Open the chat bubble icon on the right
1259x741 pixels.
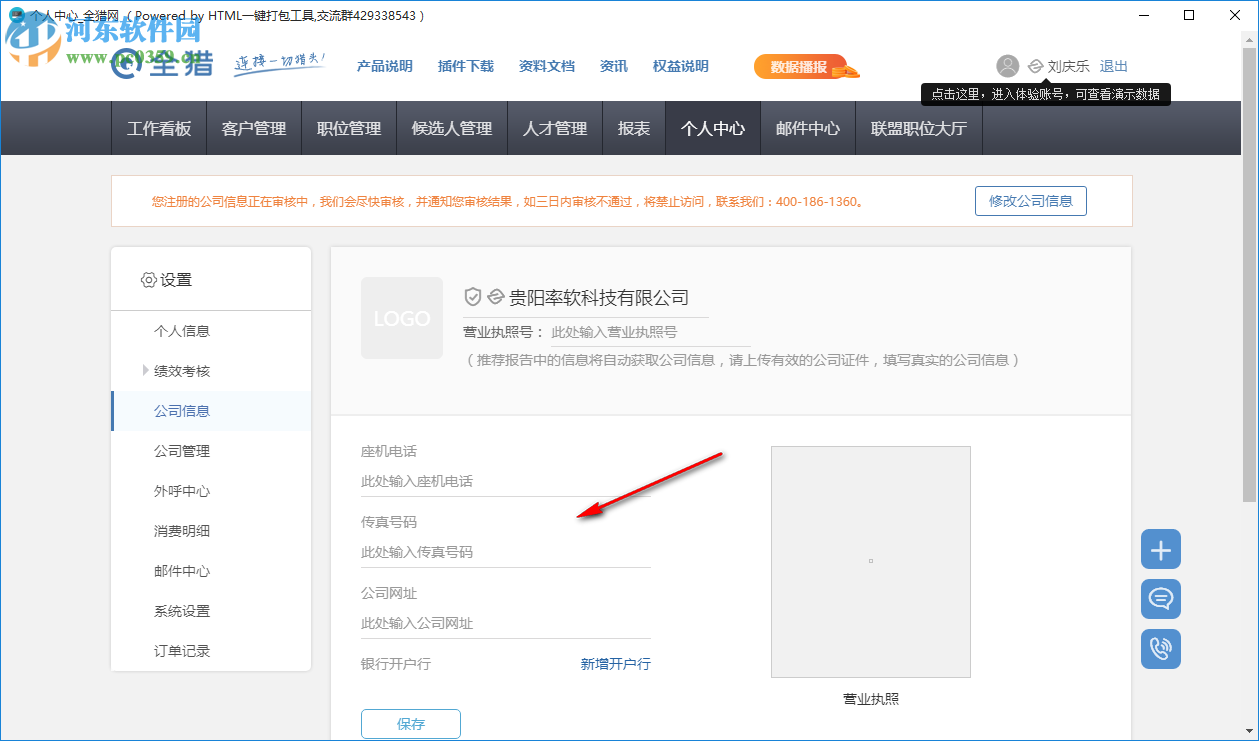point(1160,599)
